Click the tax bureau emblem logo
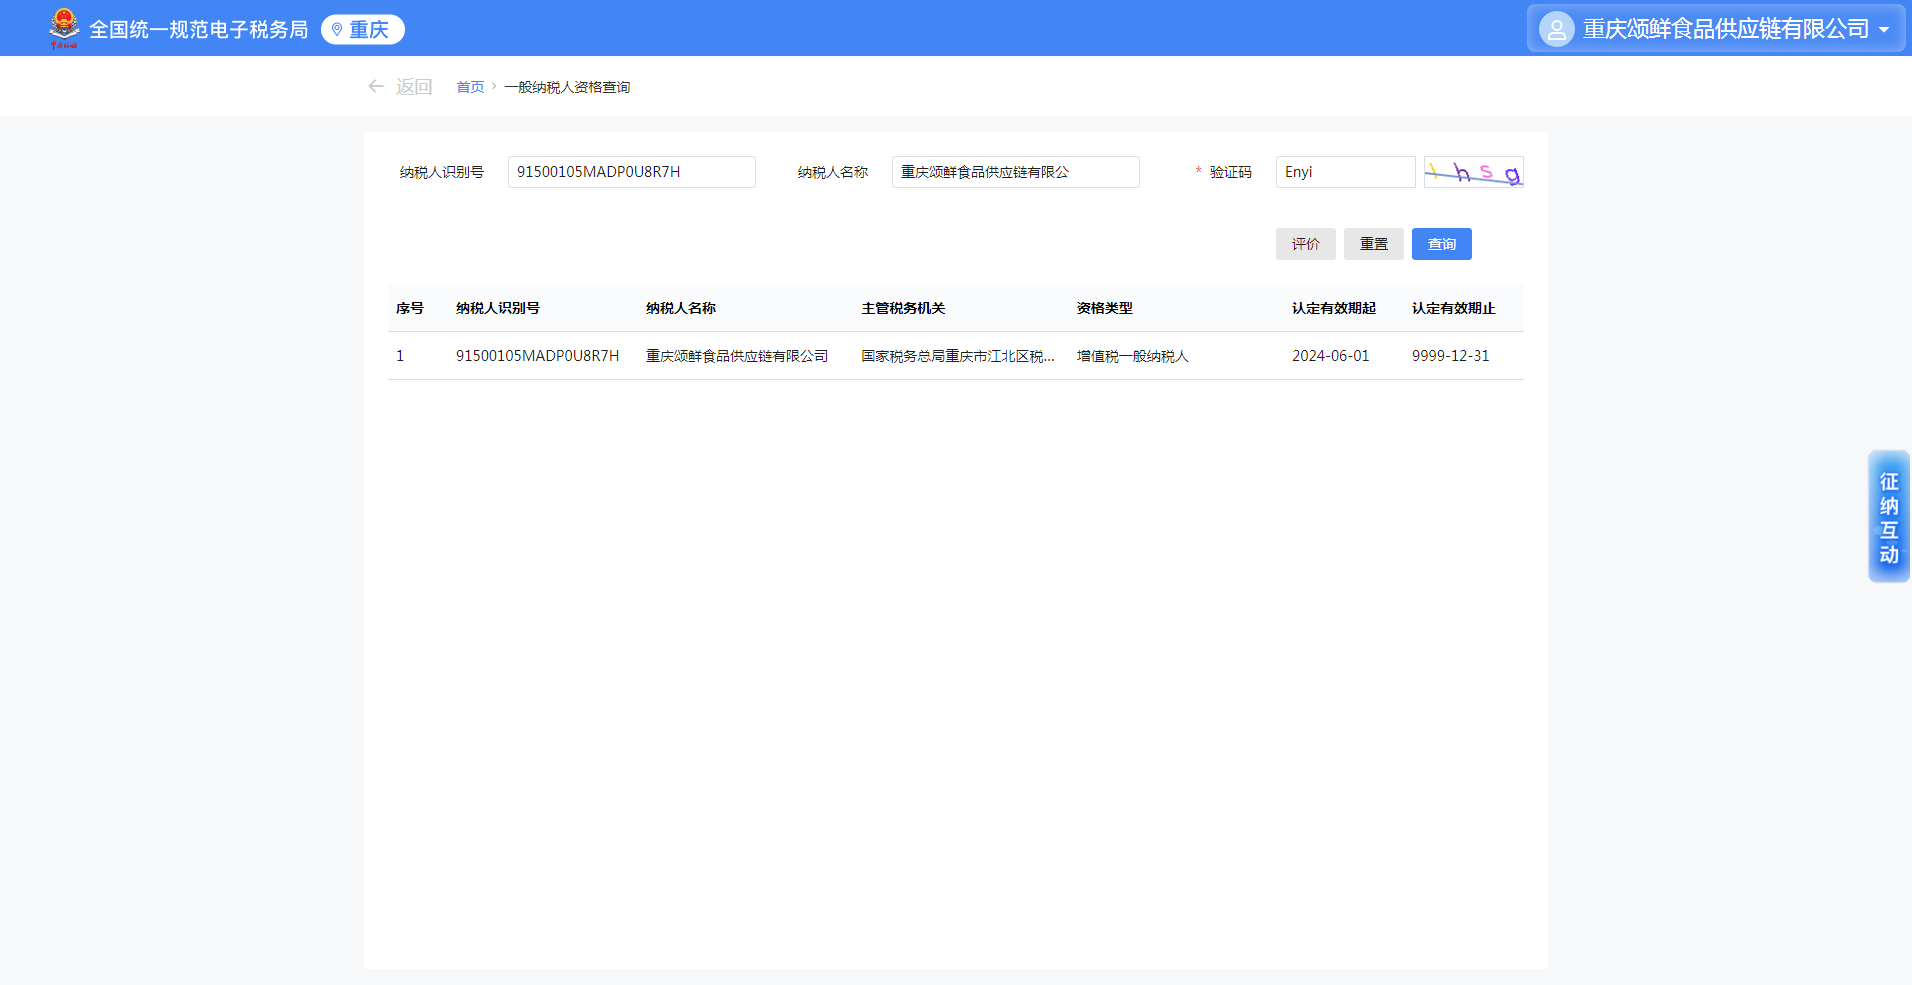Screen dimensions: 1912x985 point(64,28)
